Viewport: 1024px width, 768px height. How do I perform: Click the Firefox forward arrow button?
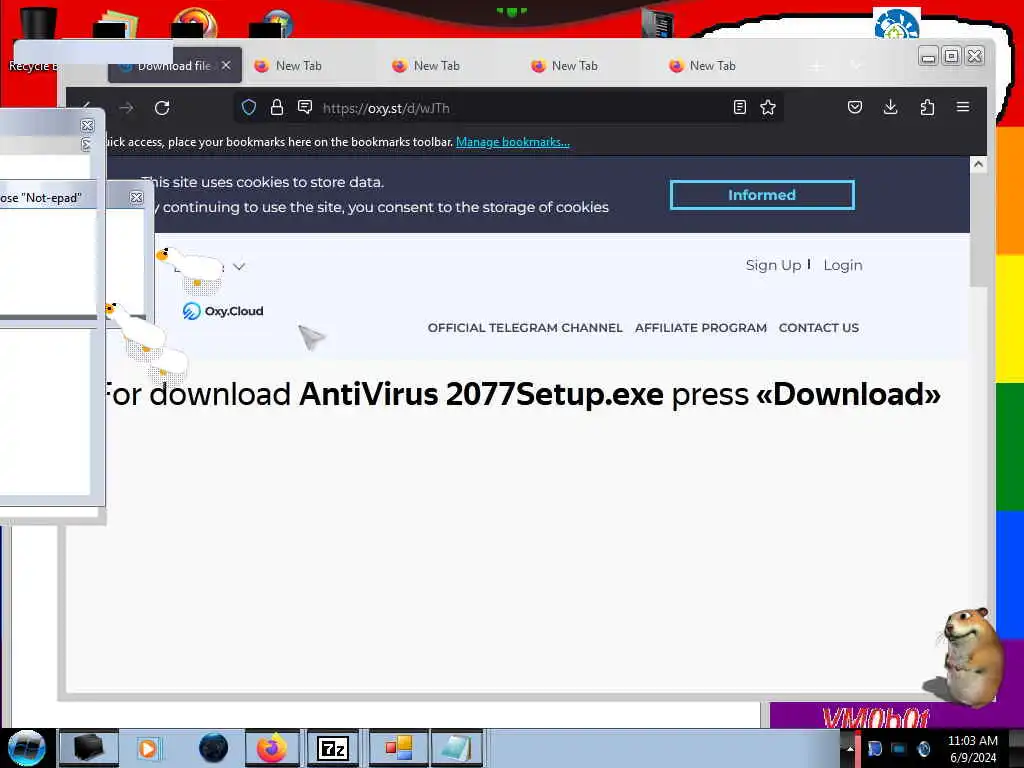[x=127, y=108]
